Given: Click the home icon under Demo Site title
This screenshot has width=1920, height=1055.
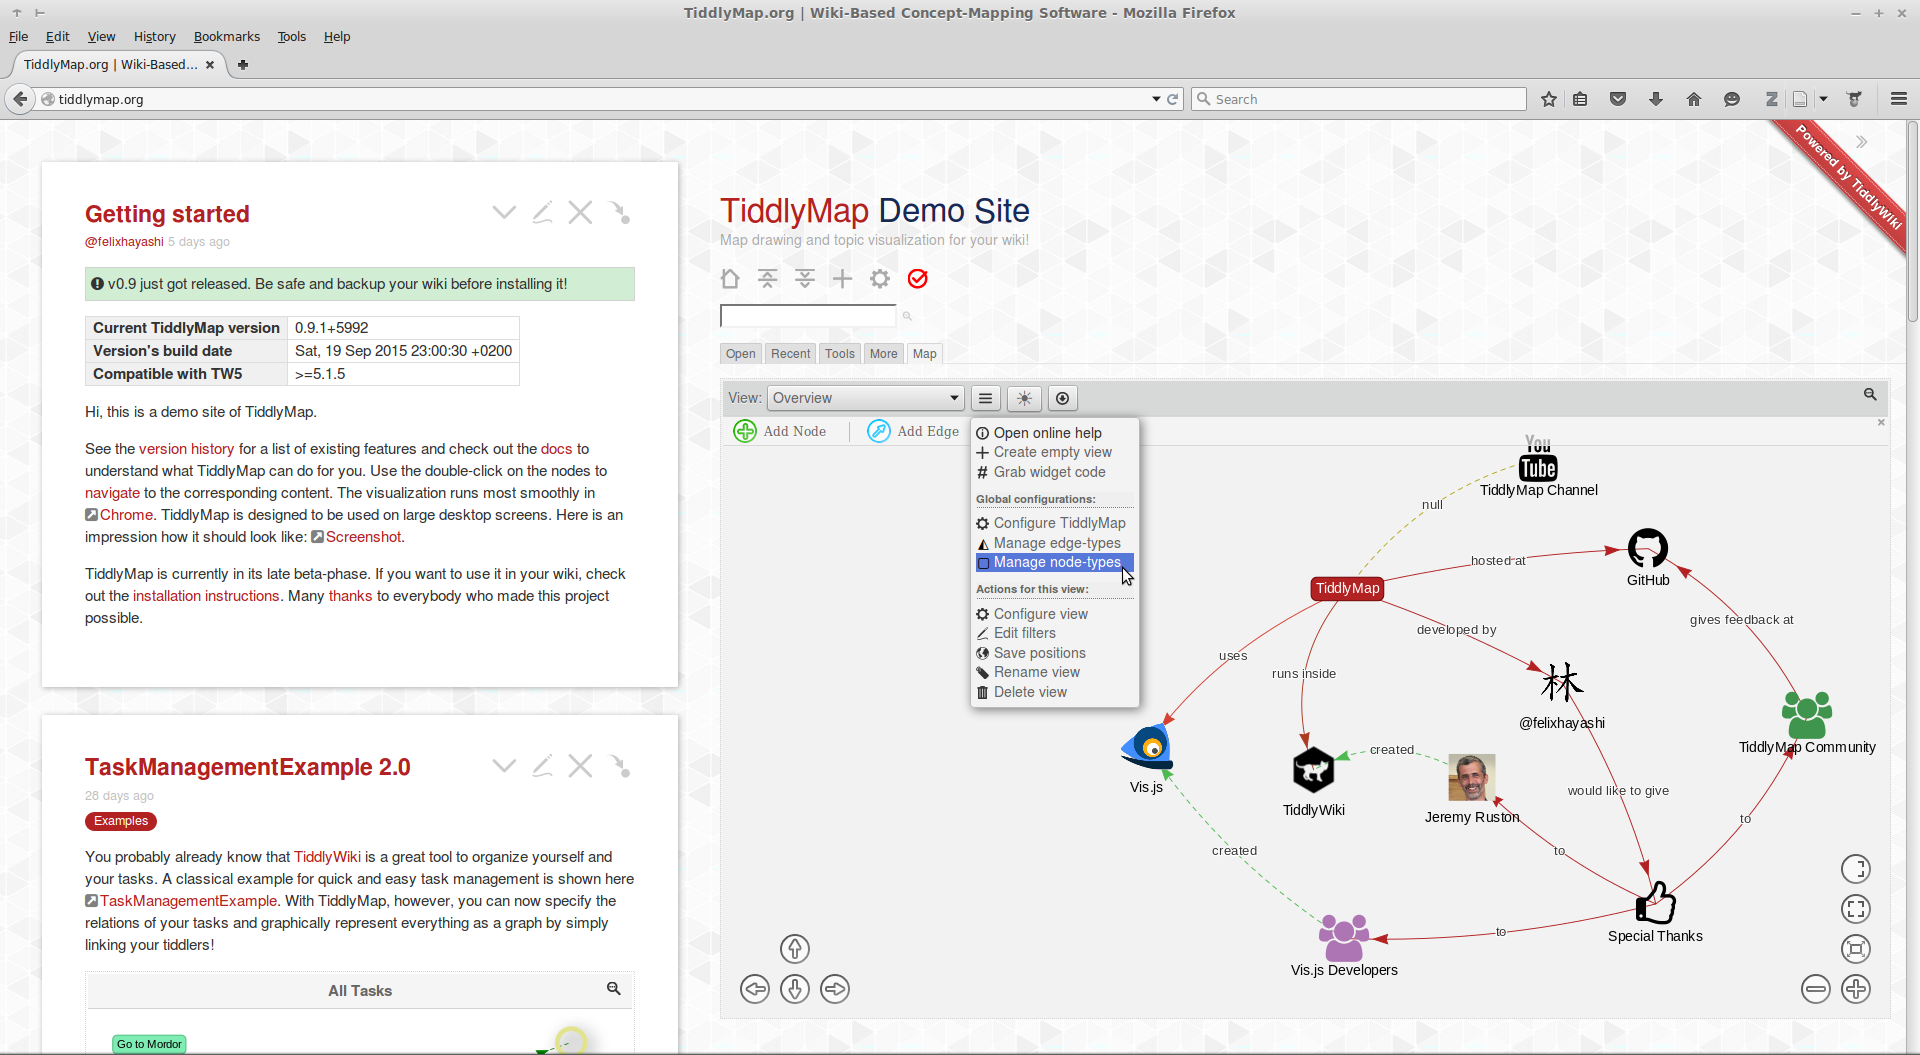Looking at the screenshot, I should point(730,279).
